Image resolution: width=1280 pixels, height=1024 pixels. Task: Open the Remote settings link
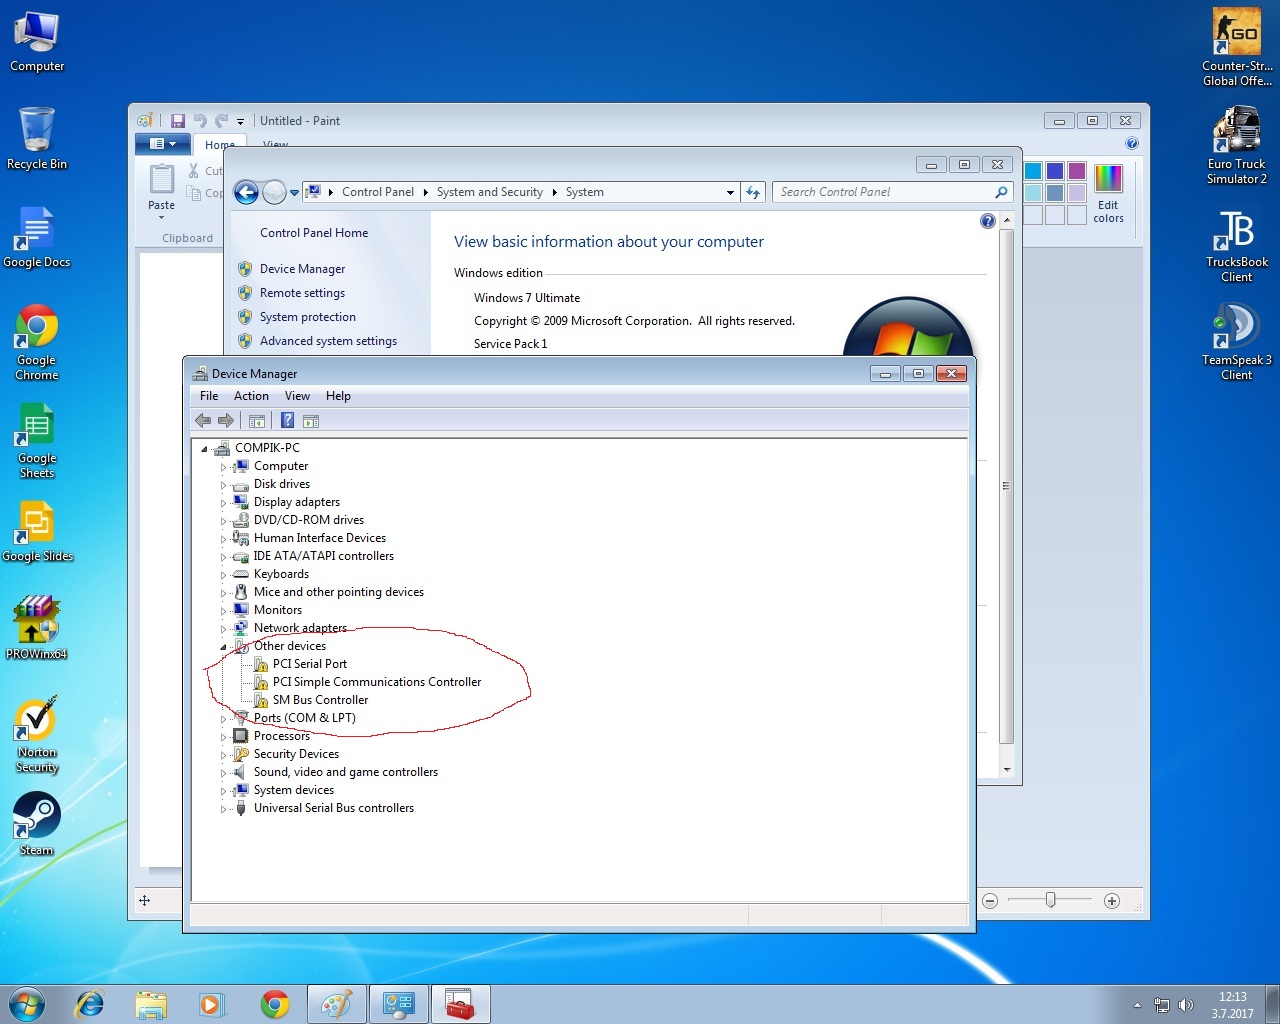click(x=302, y=293)
